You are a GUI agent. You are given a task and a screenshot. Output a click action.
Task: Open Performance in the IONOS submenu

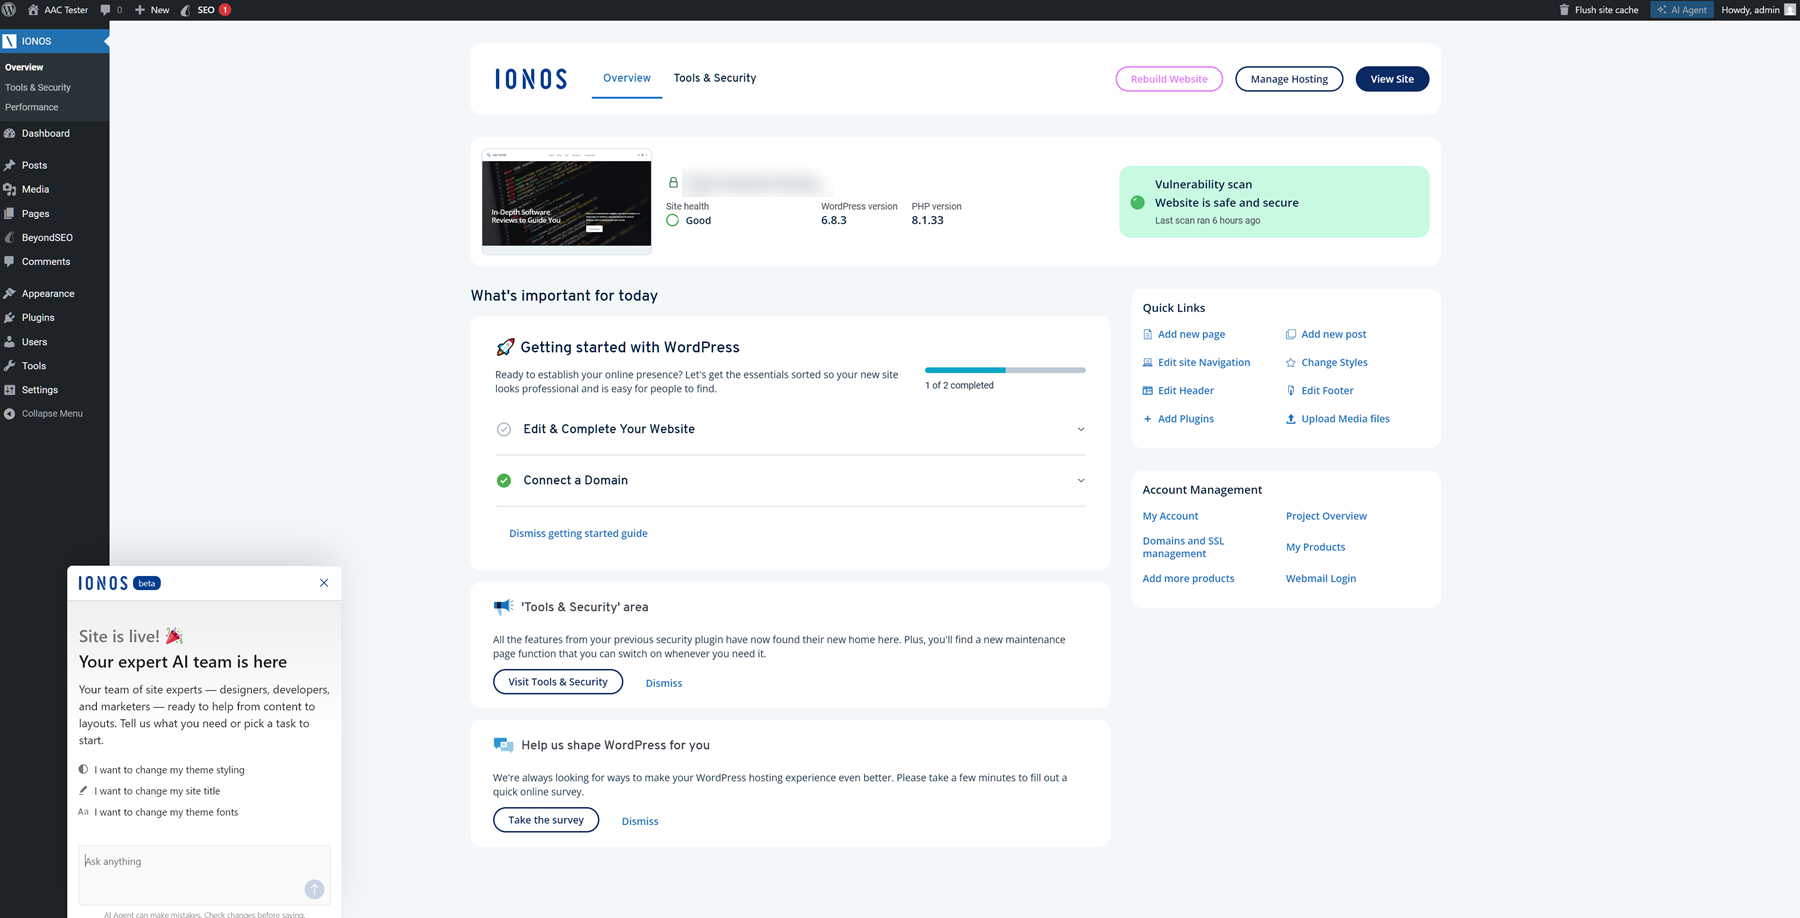click(x=32, y=108)
